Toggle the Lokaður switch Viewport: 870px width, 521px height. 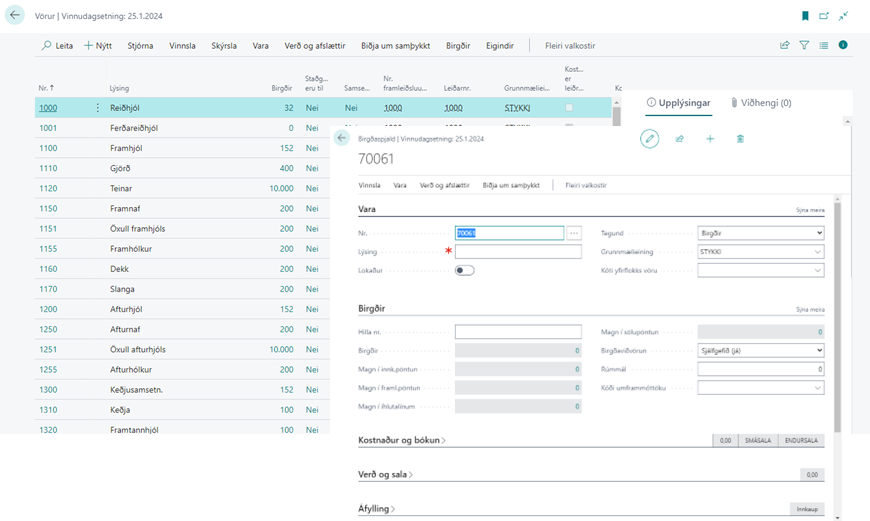pyautogui.click(x=464, y=270)
